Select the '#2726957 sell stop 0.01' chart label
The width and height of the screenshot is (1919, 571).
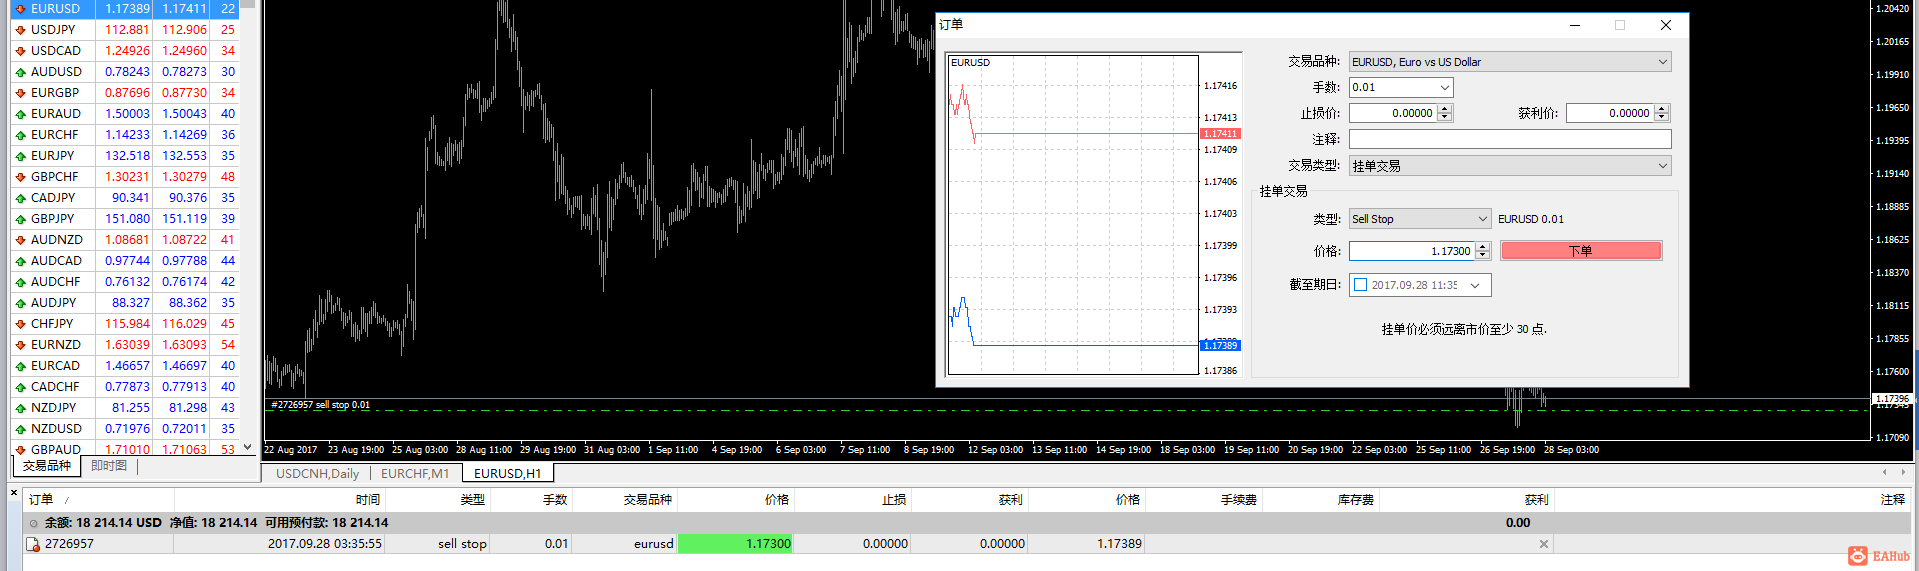pos(320,405)
